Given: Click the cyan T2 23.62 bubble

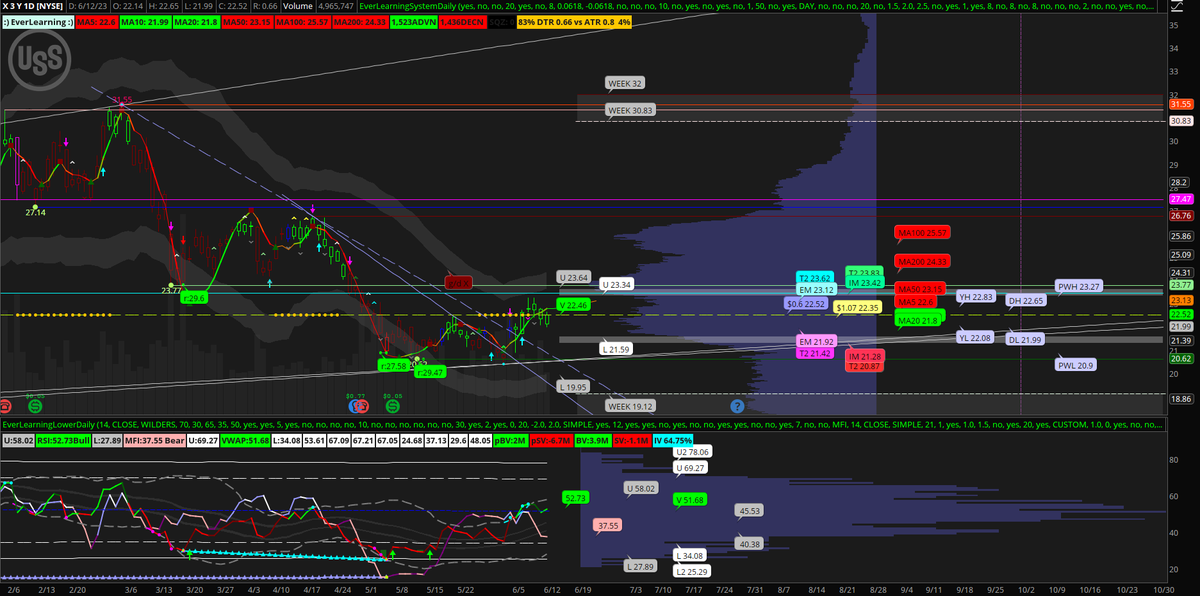Looking at the screenshot, I should point(815,277).
